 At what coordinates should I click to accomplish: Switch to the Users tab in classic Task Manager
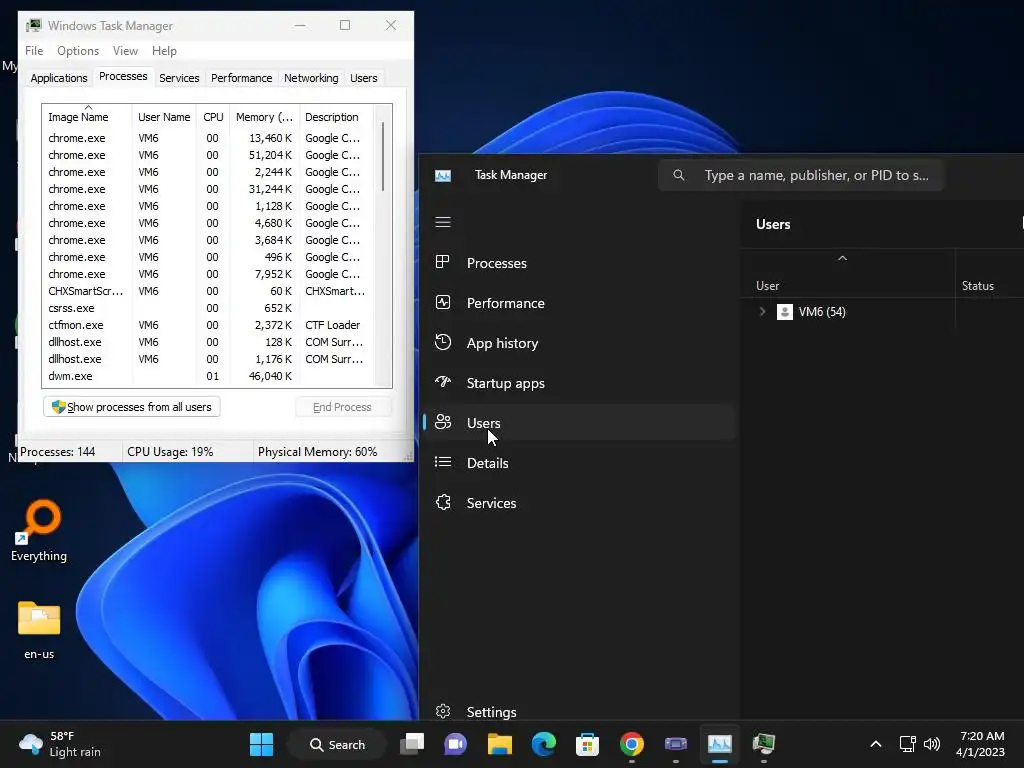tap(363, 78)
